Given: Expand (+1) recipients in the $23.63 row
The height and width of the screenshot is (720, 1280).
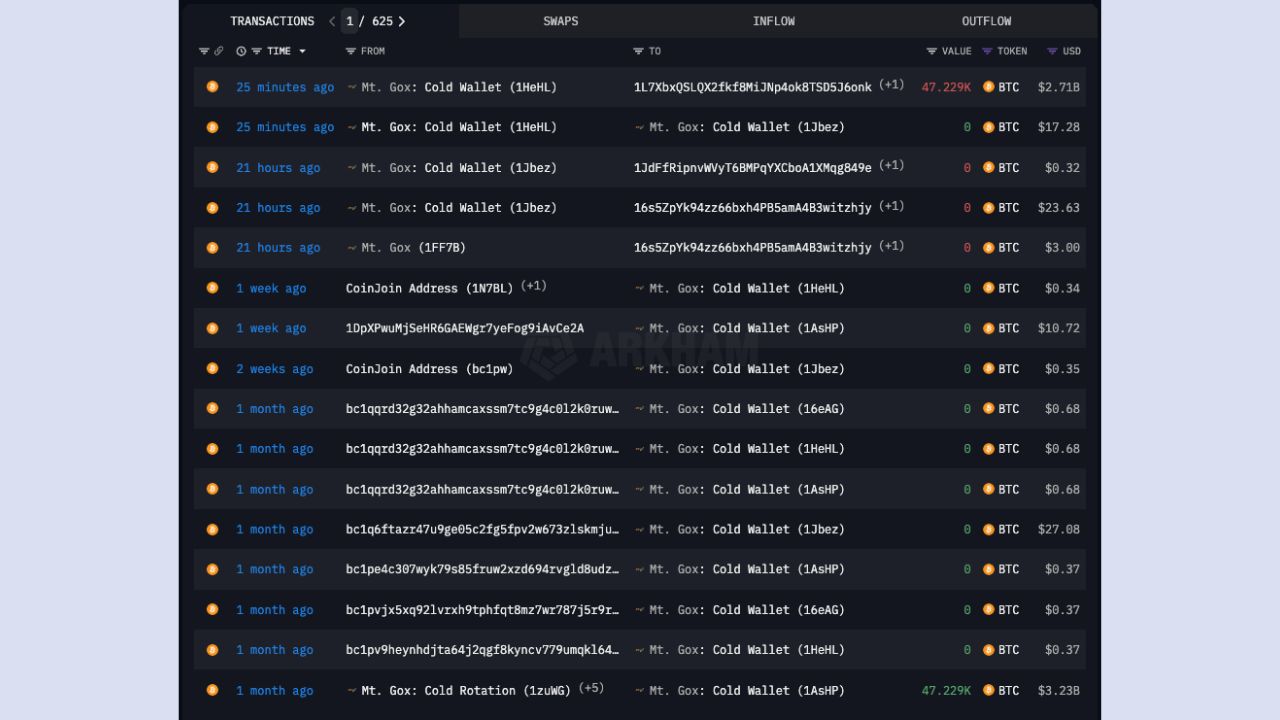Looking at the screenshot, I should pyautogui.click(x=892, y=206).
